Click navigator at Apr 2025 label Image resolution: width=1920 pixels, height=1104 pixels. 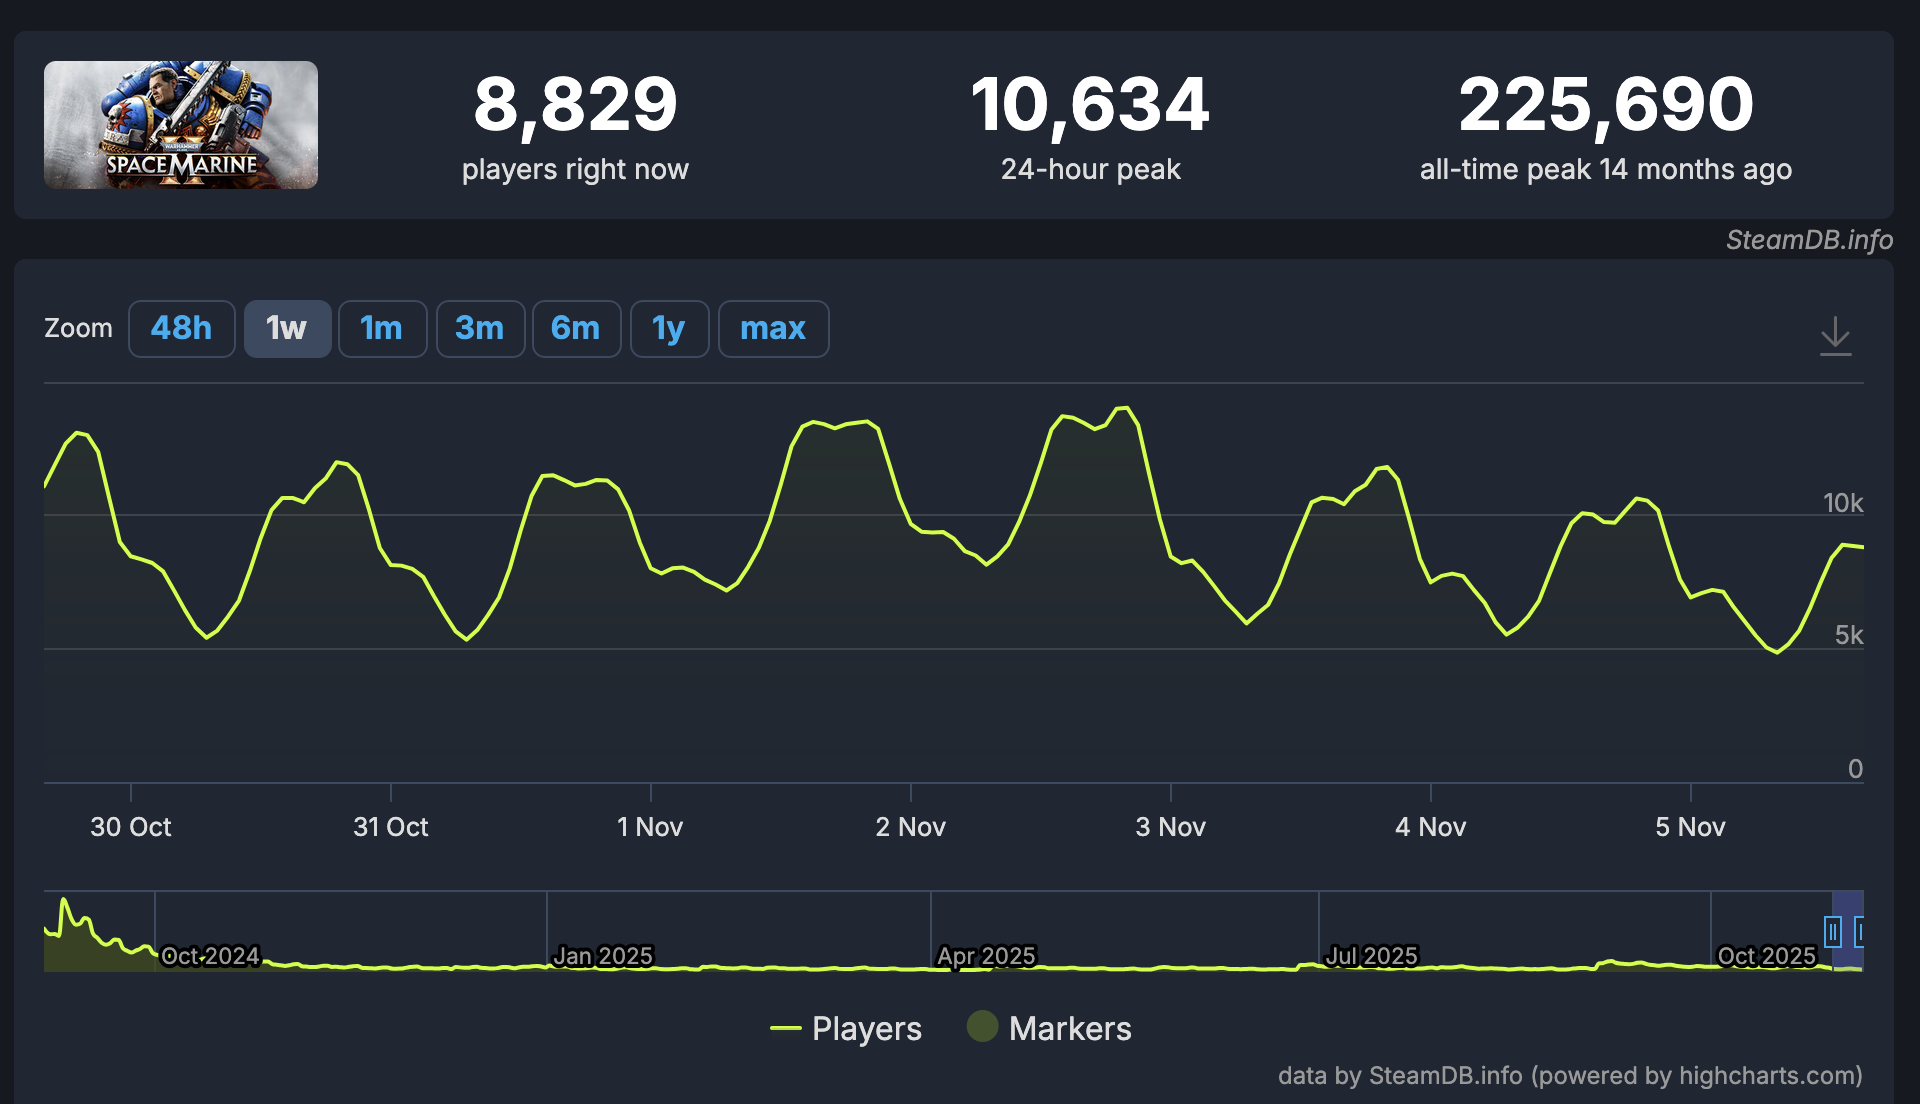[986, 956]
